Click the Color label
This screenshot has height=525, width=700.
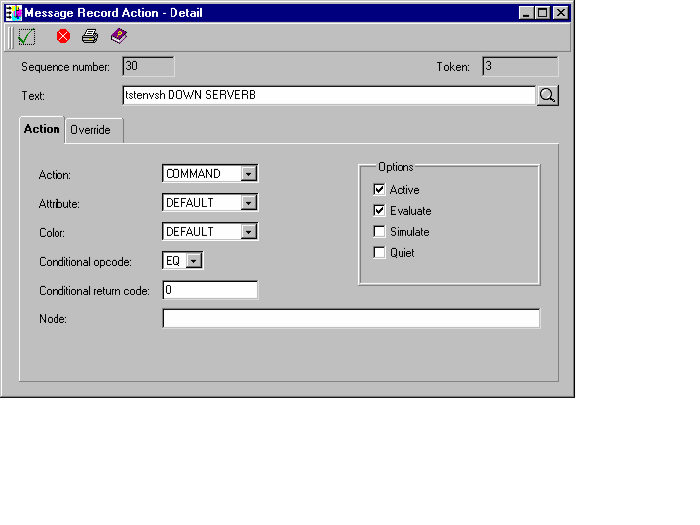click(x=52, y=233)
